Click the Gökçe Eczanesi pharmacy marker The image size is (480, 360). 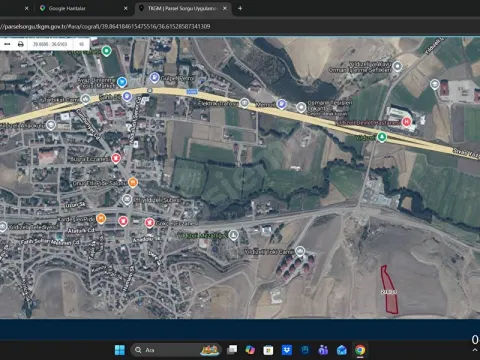pos(149,222)
